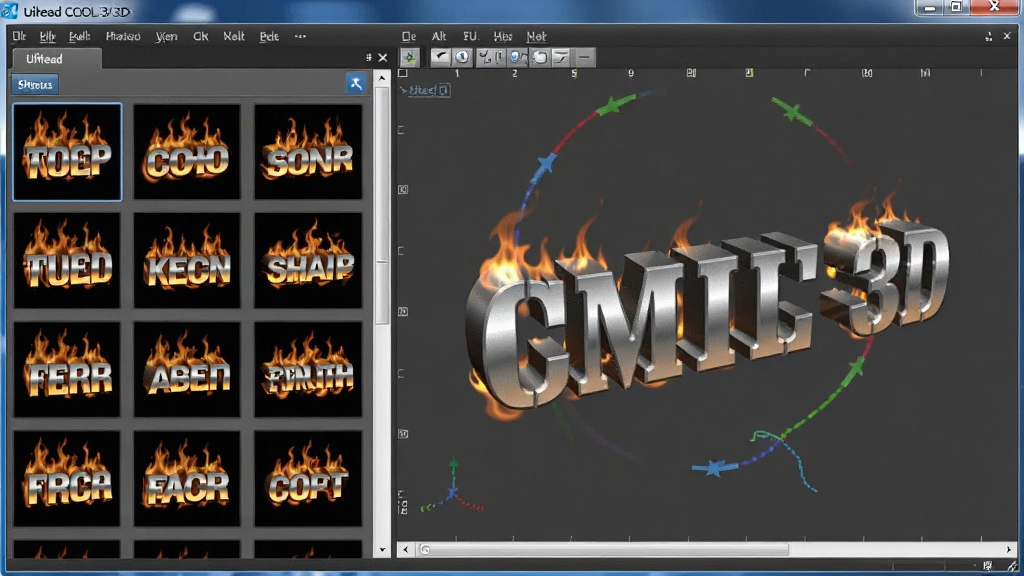Select the hand-rotate toolbar icon
Viewport: 1024px width, 576px height.
[x=539, y=57]
